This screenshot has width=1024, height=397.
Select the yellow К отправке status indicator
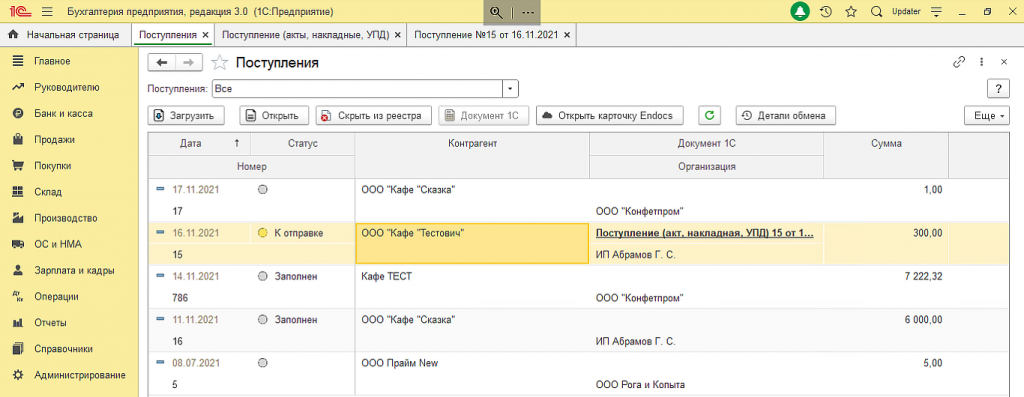(263, 232)
